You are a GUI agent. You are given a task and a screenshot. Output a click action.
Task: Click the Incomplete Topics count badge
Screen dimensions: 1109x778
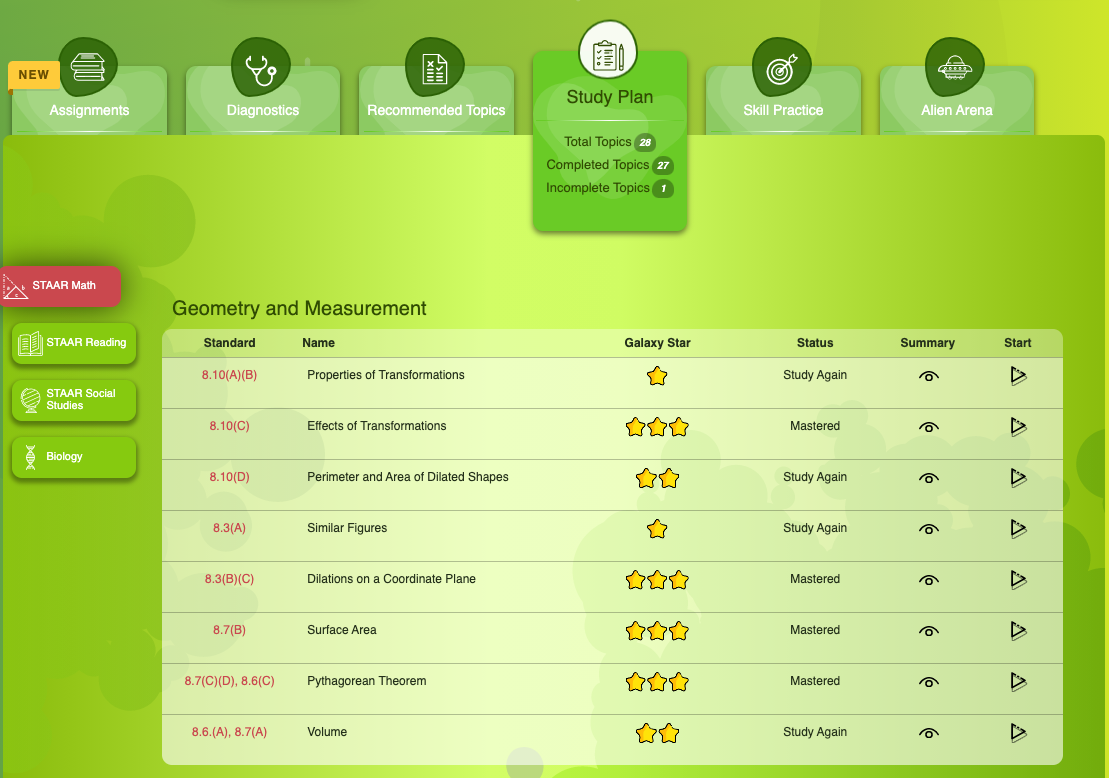663,189
